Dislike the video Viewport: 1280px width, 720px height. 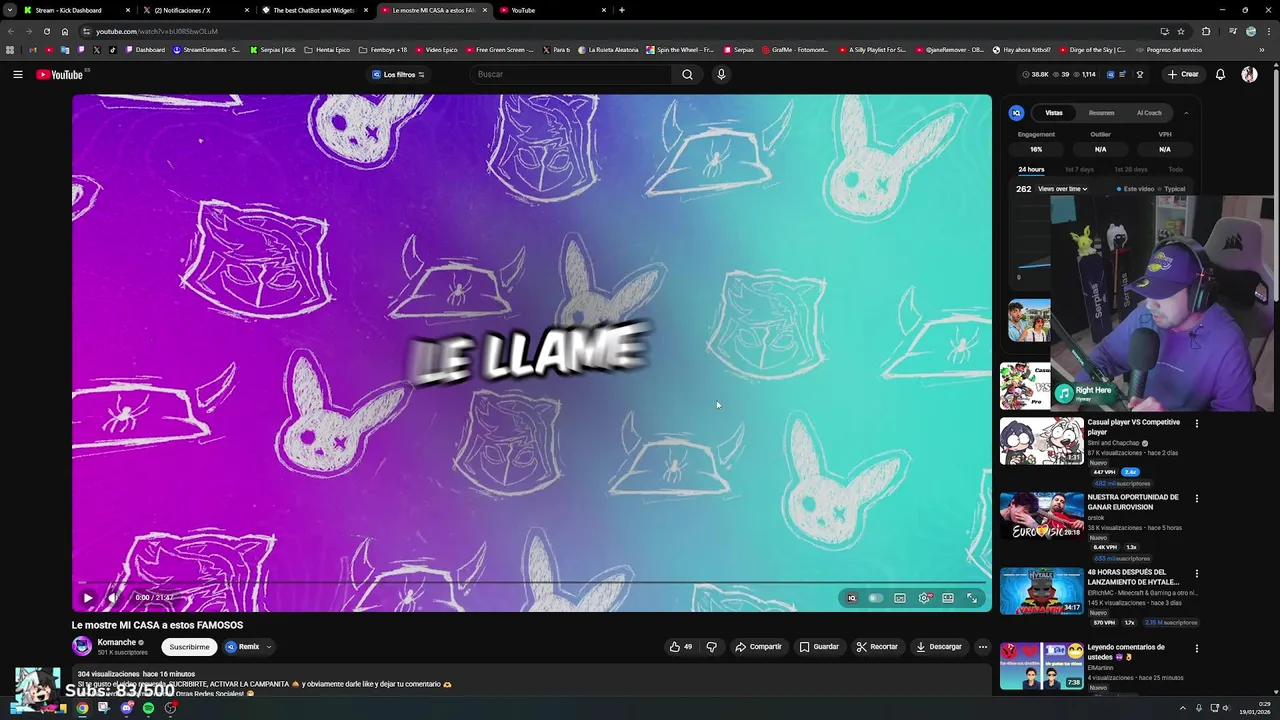(x=711, y=647)
